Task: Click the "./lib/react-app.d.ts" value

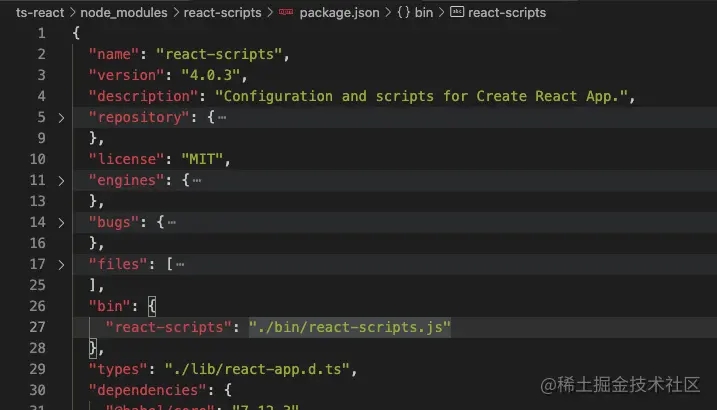Action: [x=257, y=369]
